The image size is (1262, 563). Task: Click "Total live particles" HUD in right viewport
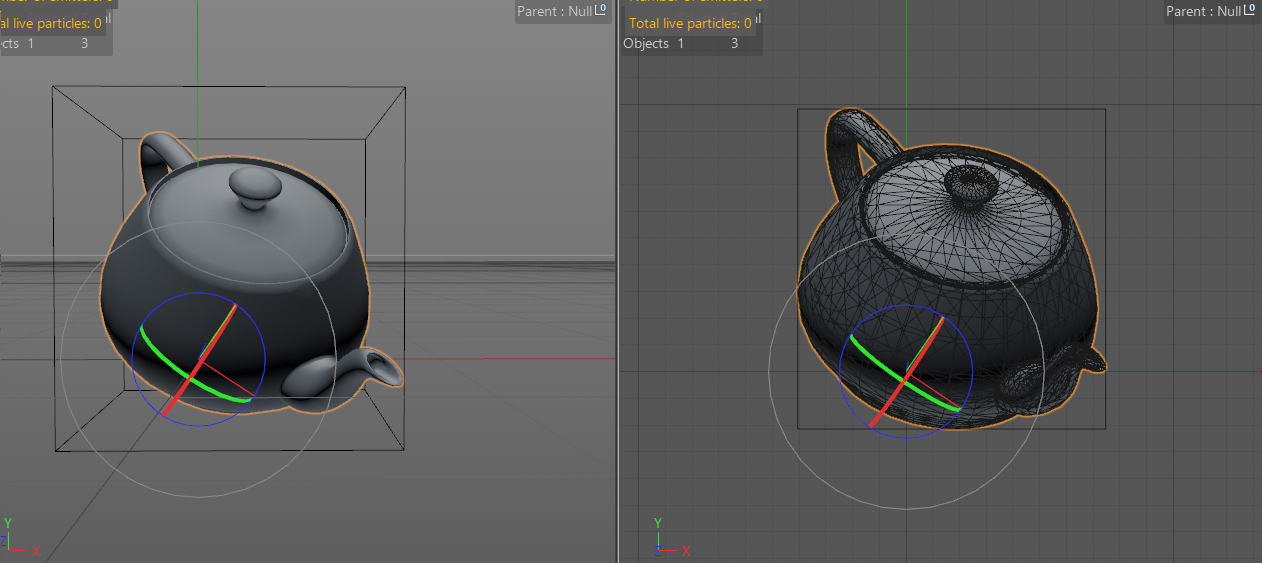point(689,23)
